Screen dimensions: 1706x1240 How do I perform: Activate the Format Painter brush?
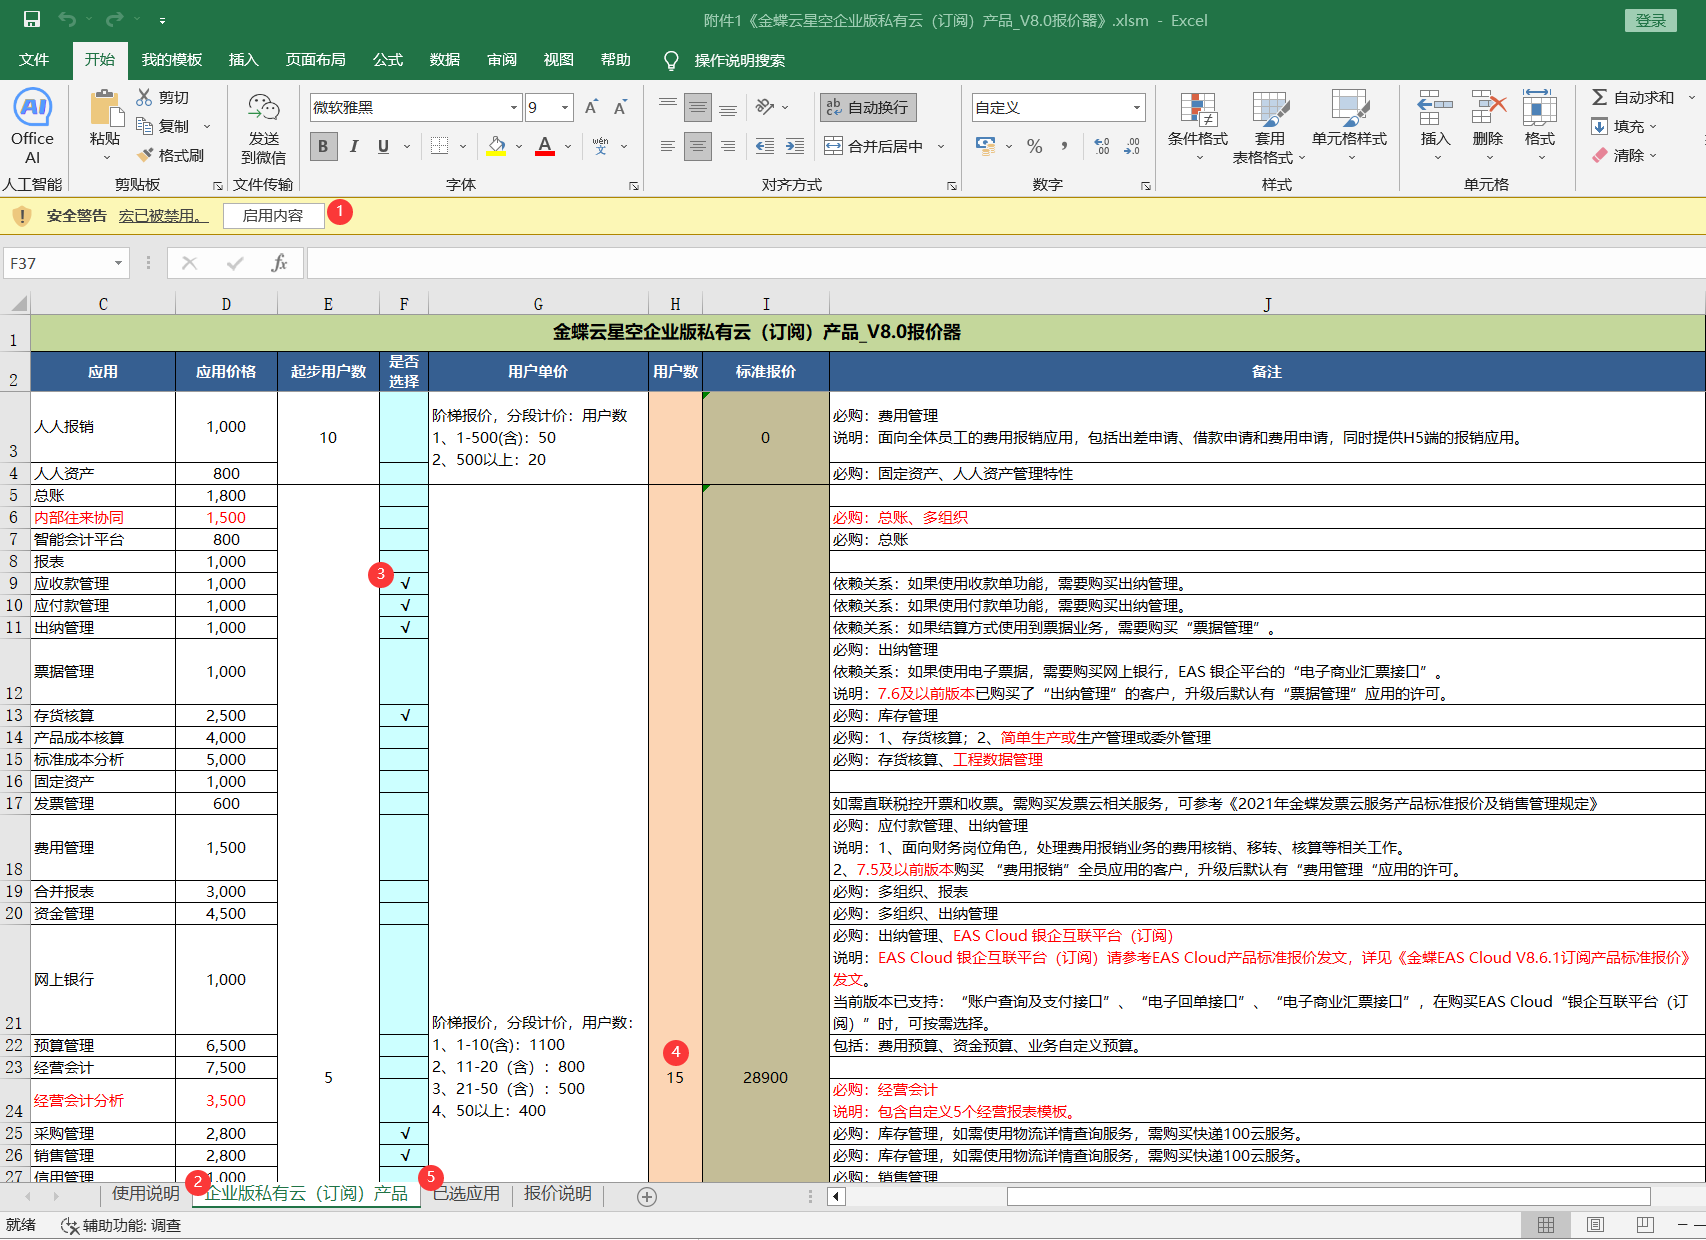pyautogui.click(x=145, y=155)
